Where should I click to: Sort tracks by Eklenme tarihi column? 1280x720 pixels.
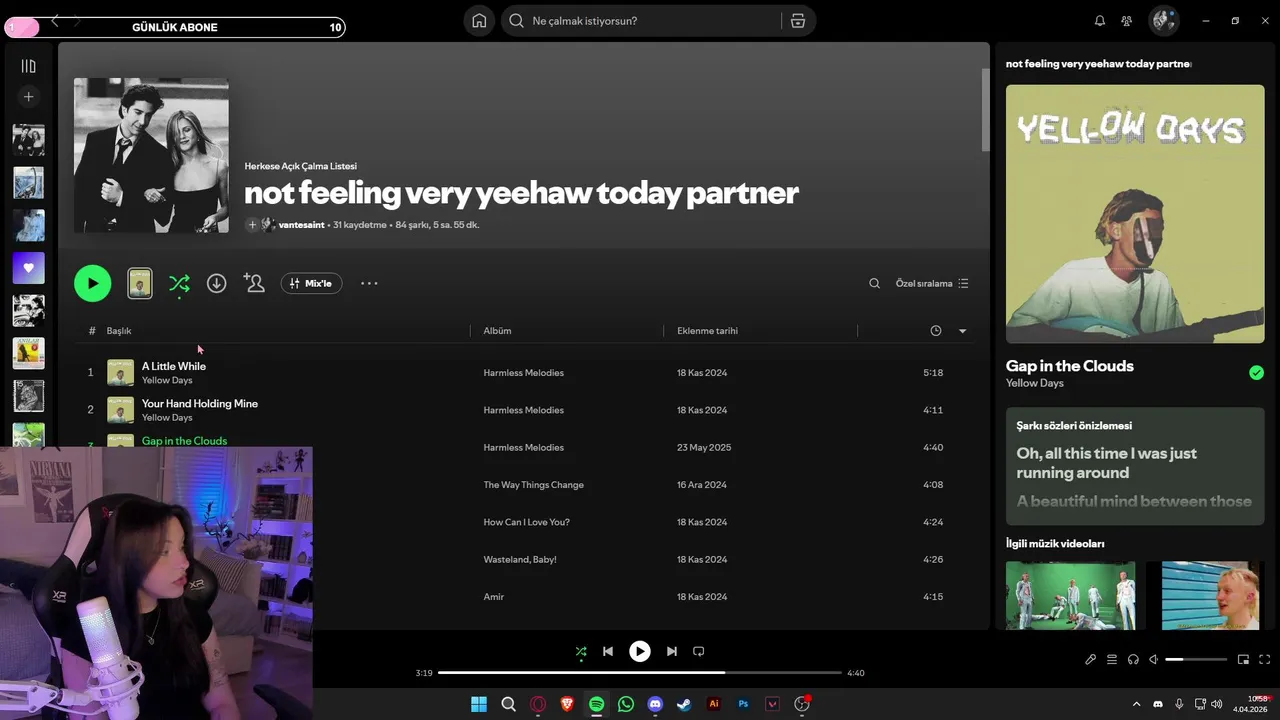707,331
